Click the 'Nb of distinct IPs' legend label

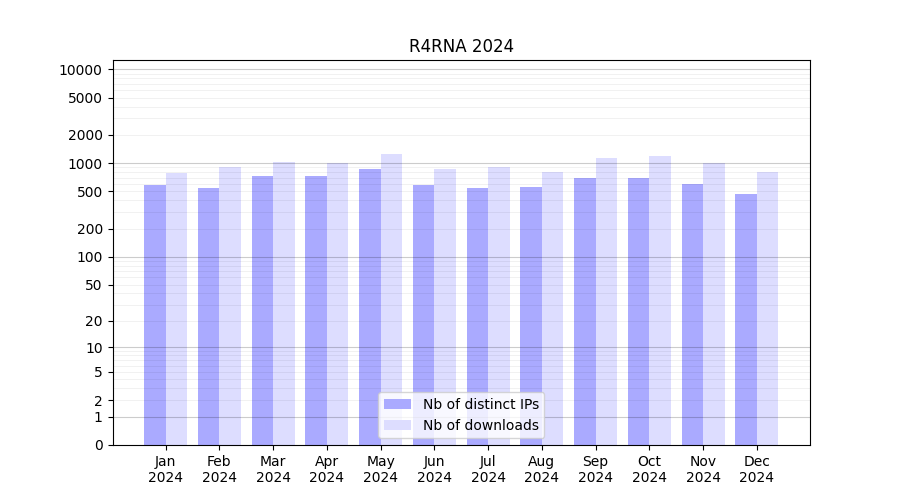[480, 404]
